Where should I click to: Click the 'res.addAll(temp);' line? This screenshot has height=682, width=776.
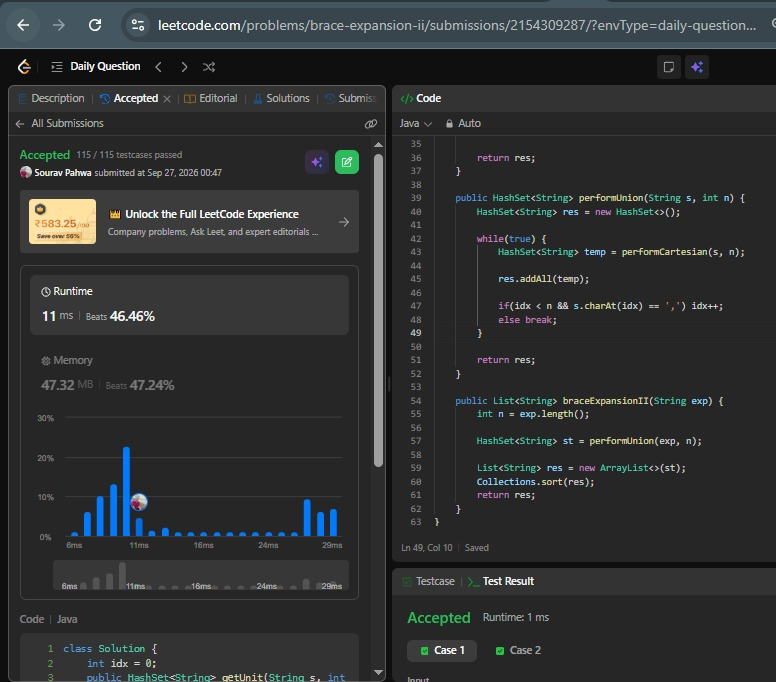[x=543, y=279]
